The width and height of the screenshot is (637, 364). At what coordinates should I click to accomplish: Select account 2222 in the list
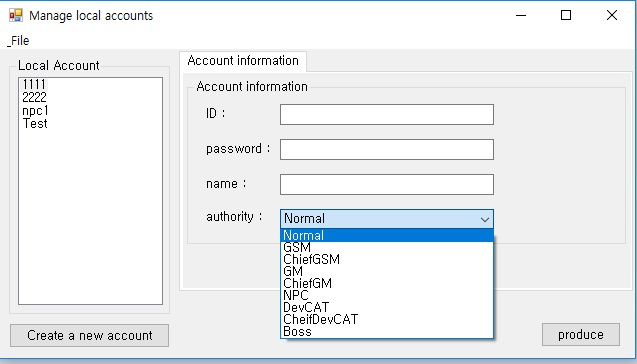(34, 97)
